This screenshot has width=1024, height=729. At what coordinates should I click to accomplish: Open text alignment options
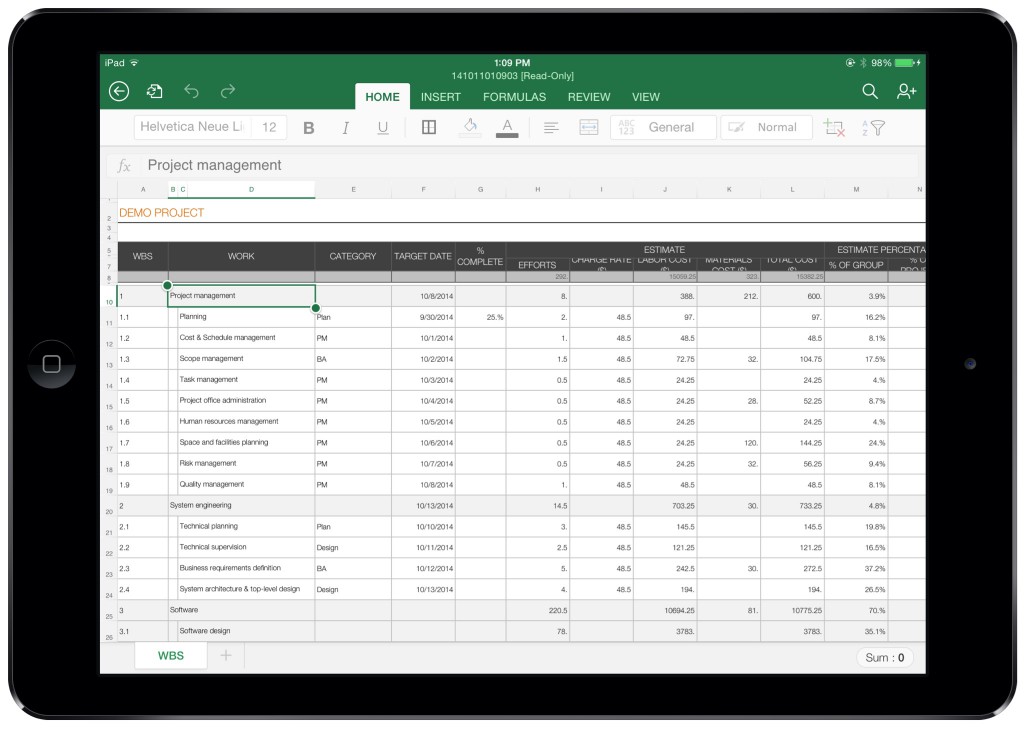(x=551, y=127)
